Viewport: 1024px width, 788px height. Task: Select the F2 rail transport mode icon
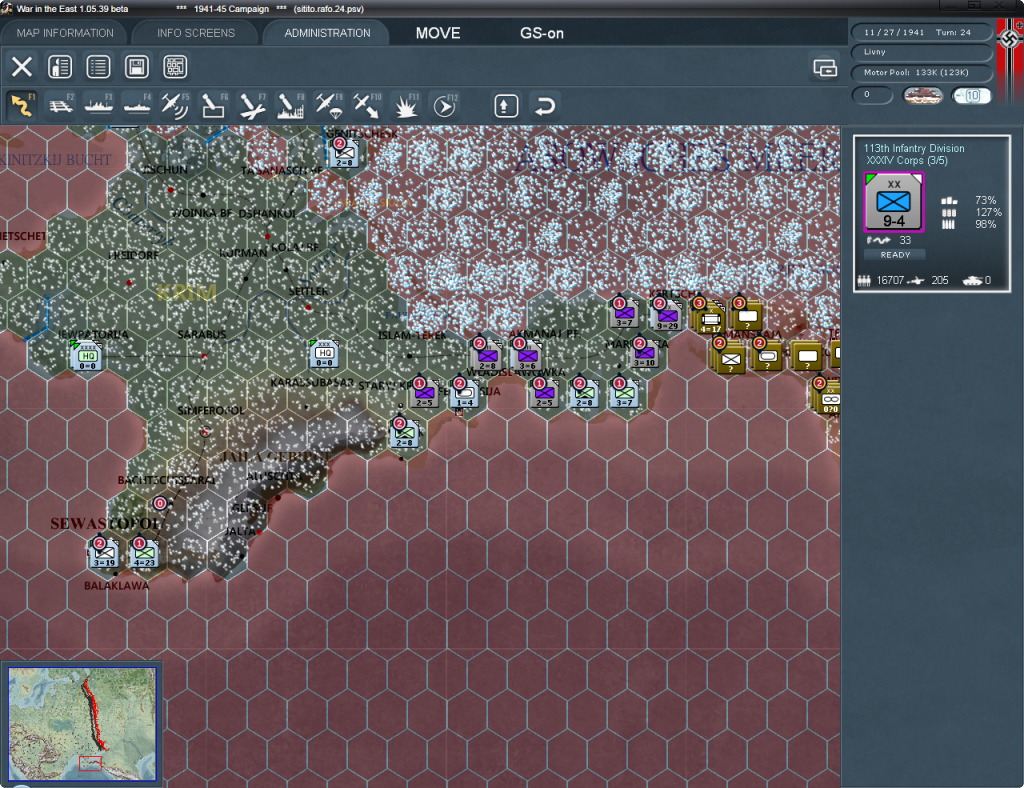[61, 105]
